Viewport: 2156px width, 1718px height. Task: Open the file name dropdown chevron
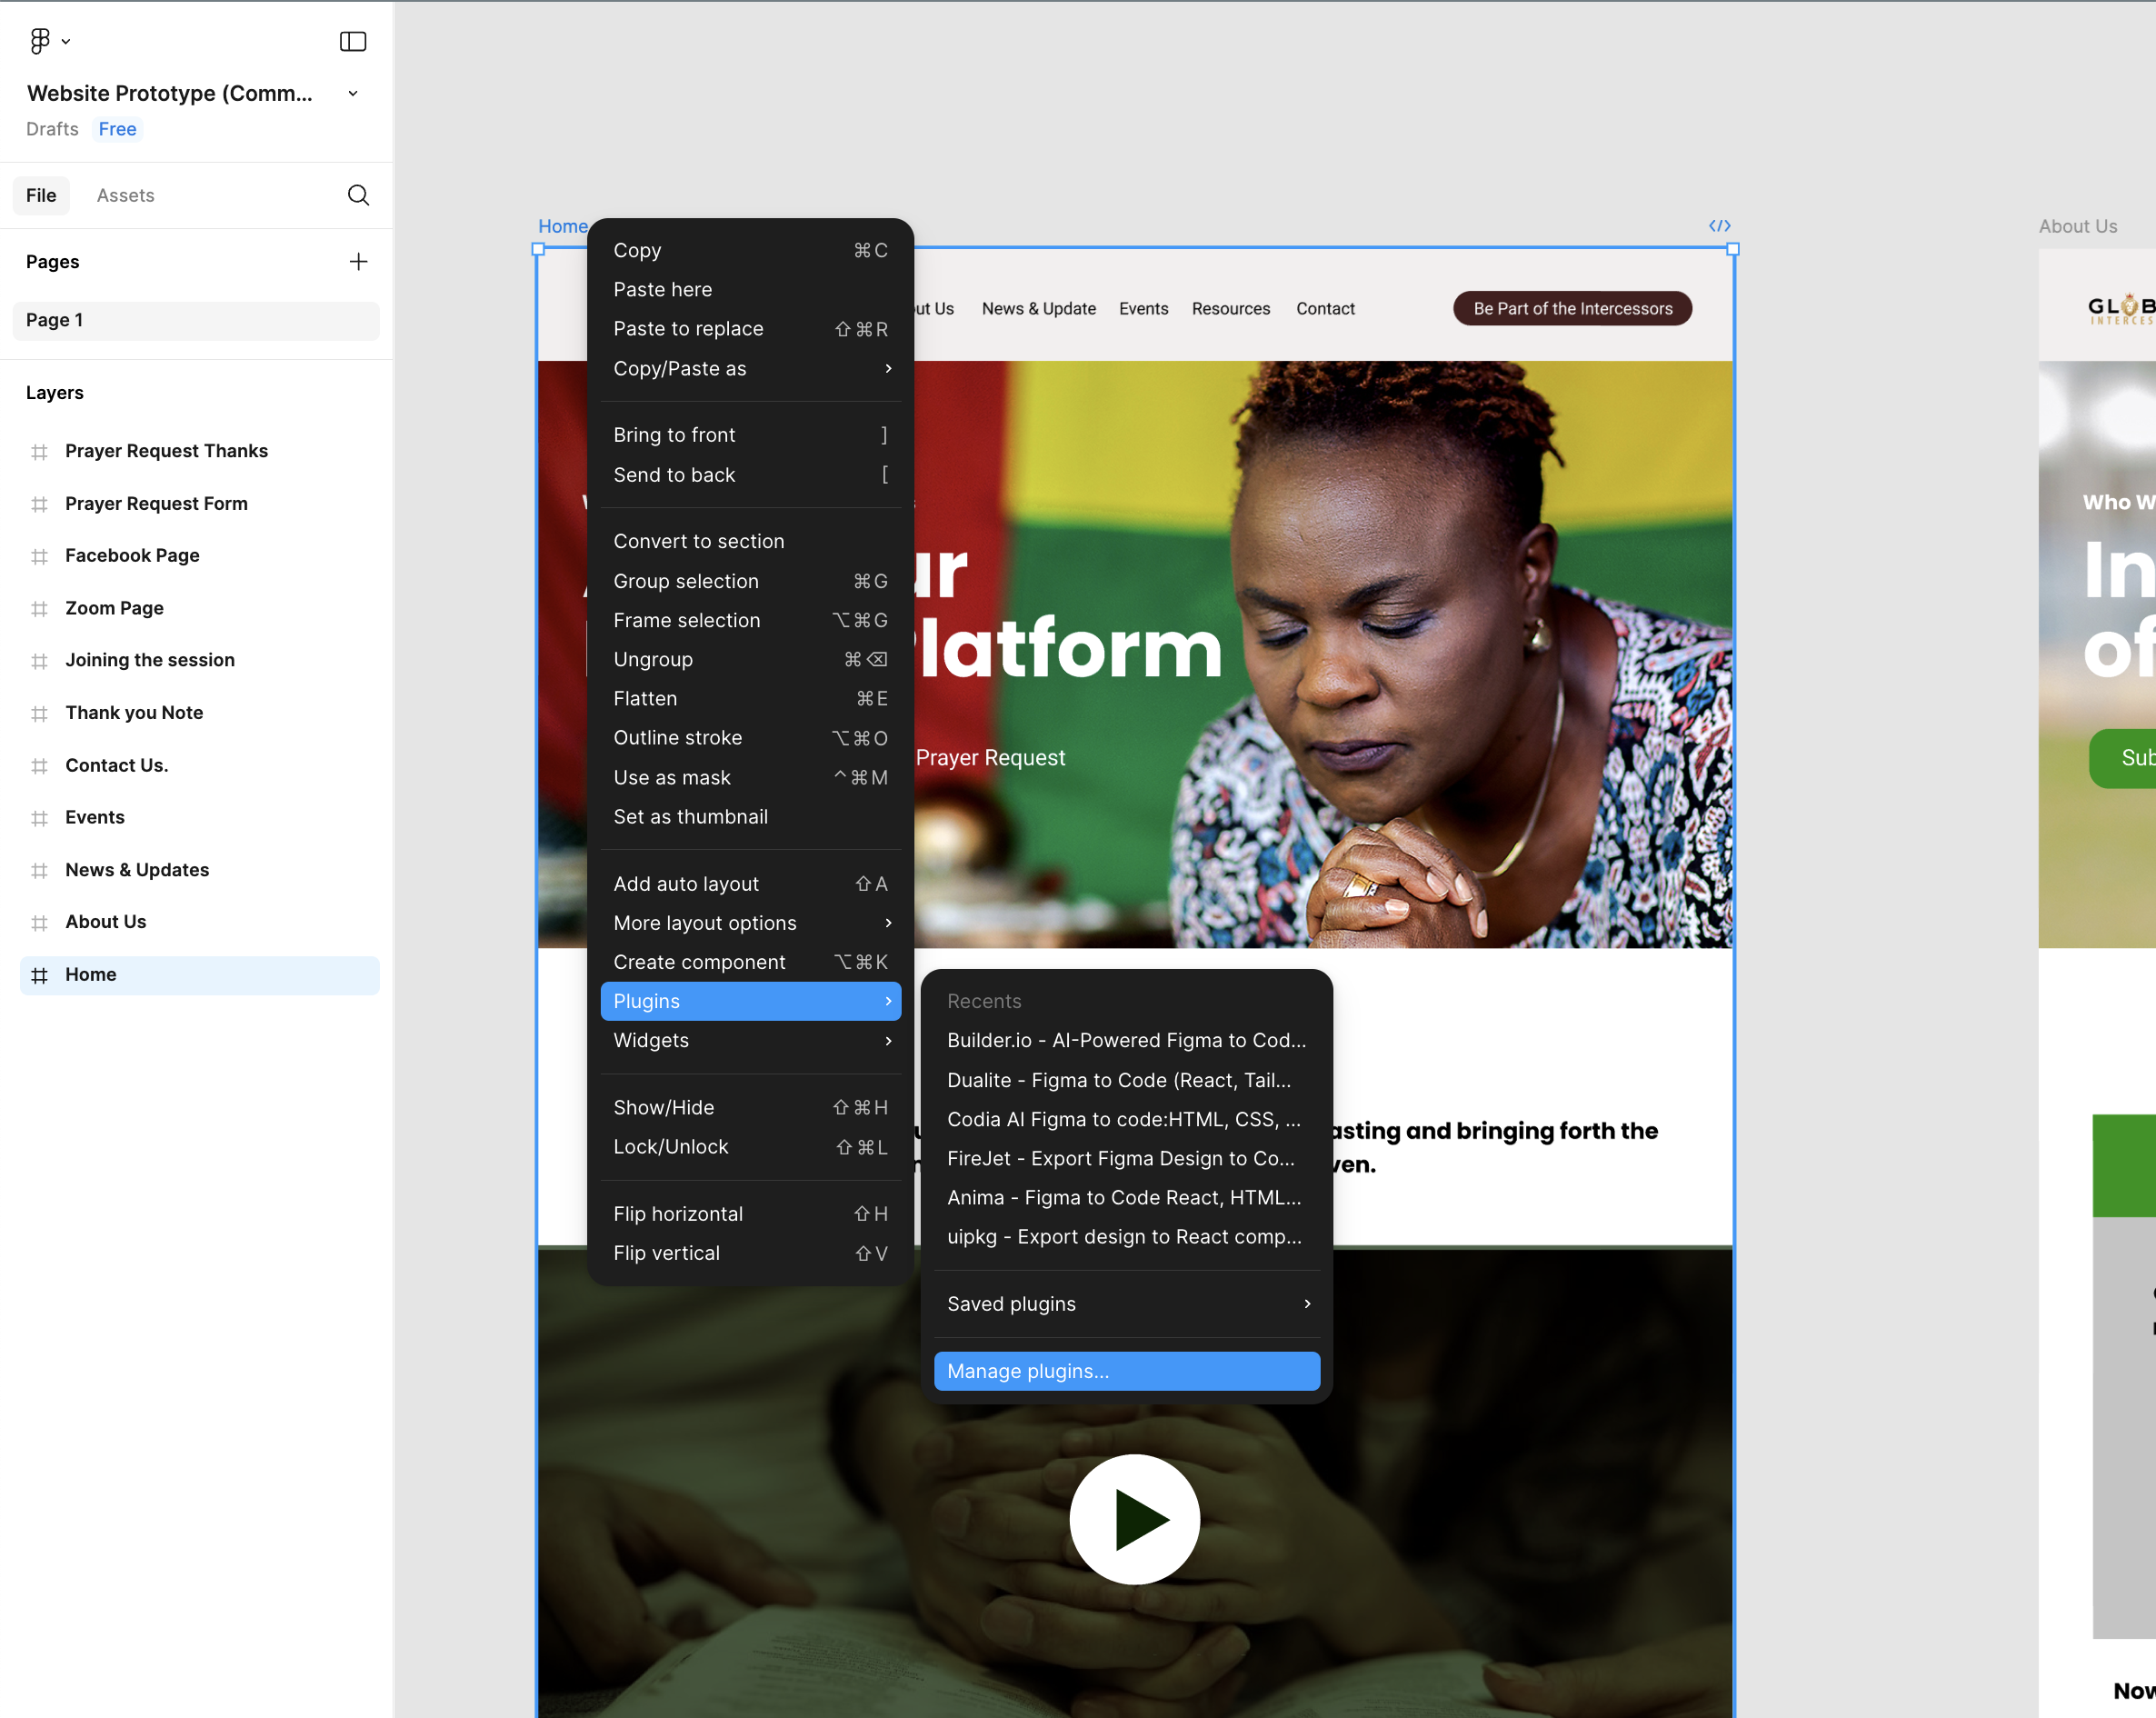point(352,93)
